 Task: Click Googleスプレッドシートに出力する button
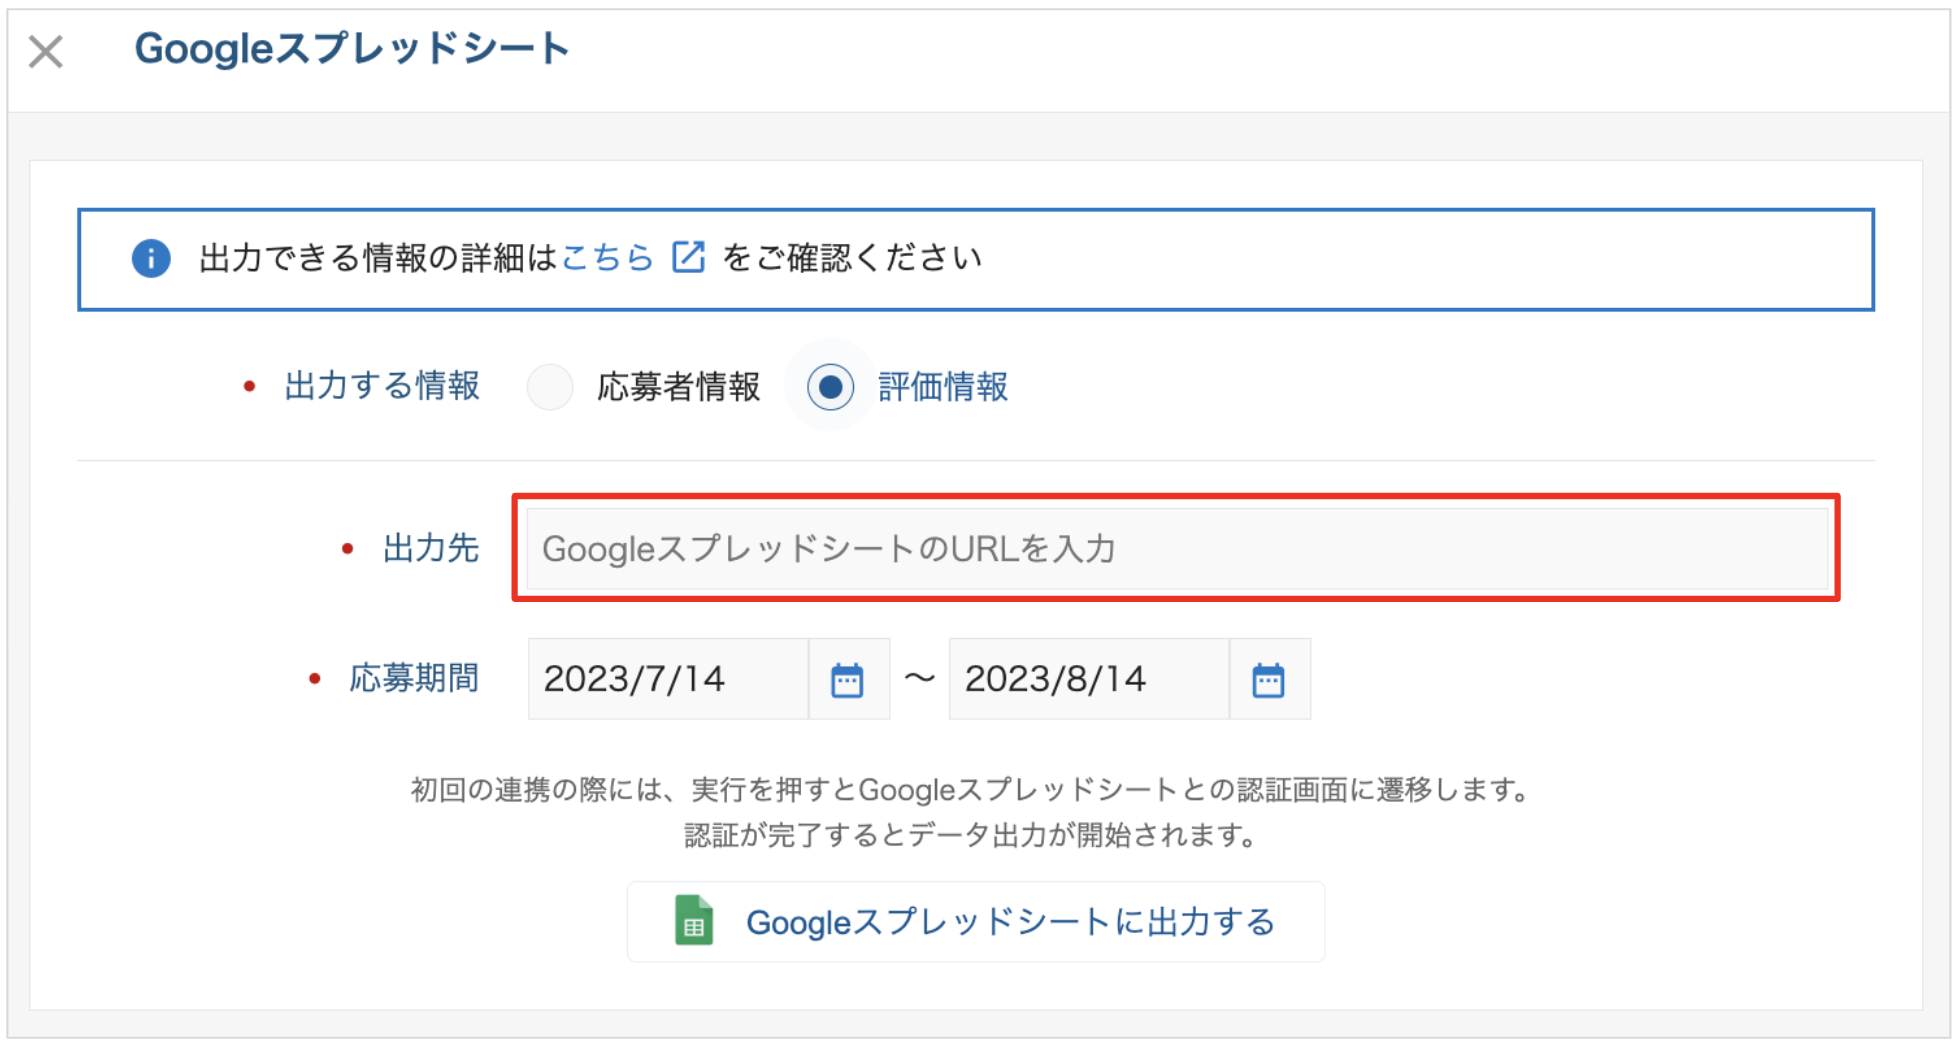pyautogui.click(x=976, y=922)
